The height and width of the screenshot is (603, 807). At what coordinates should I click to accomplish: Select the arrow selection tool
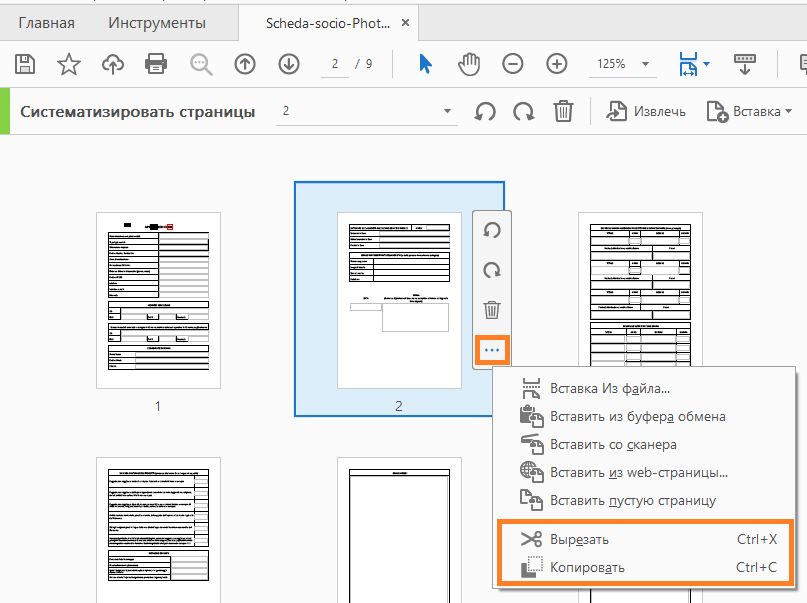point(425,64)
